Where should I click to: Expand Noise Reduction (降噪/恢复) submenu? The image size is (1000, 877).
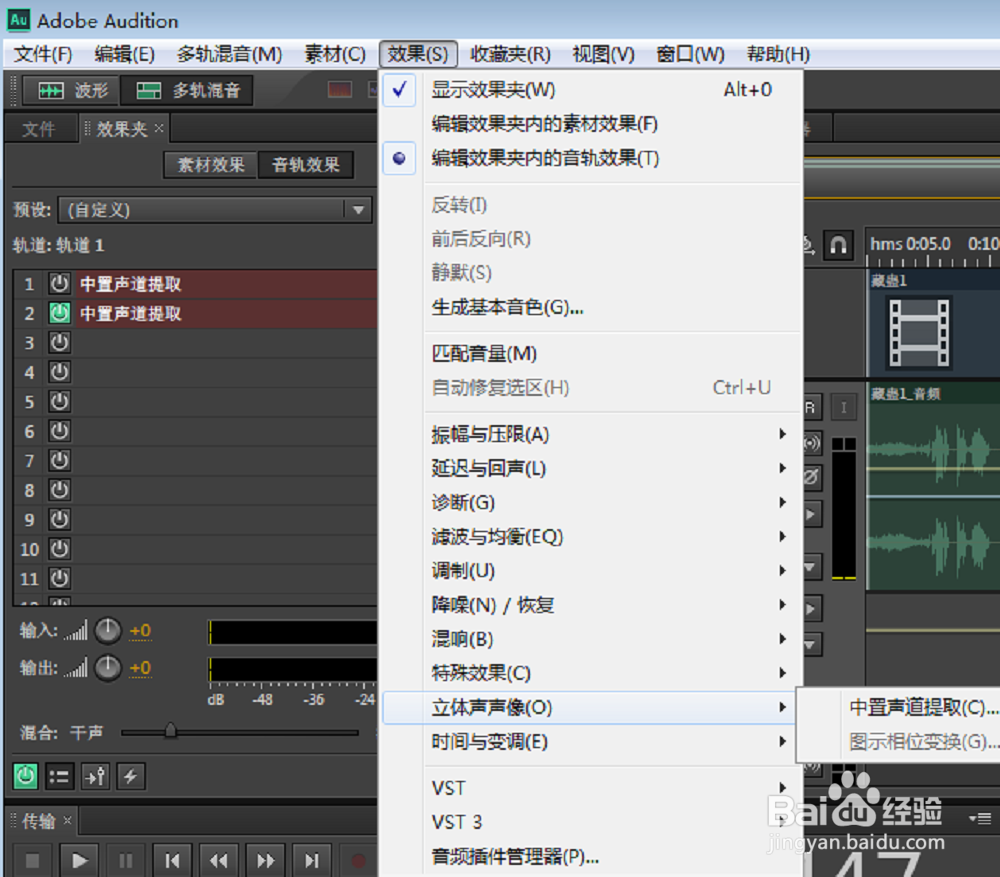point(591,605)
